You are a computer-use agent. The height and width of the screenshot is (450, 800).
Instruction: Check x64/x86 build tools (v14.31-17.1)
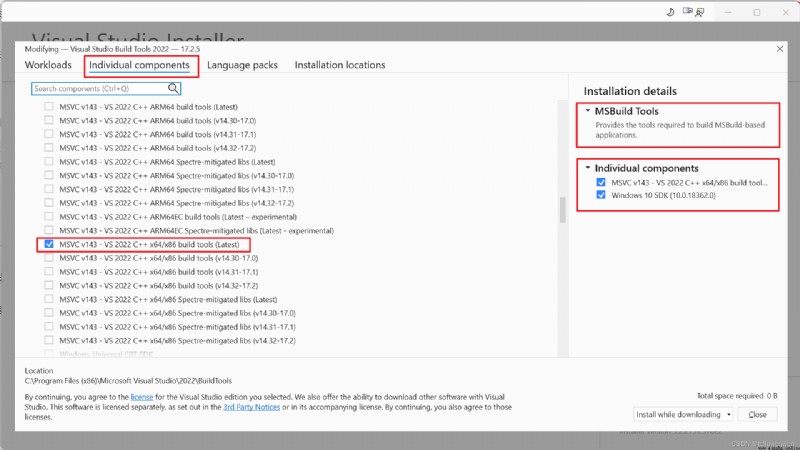(48, 272)
